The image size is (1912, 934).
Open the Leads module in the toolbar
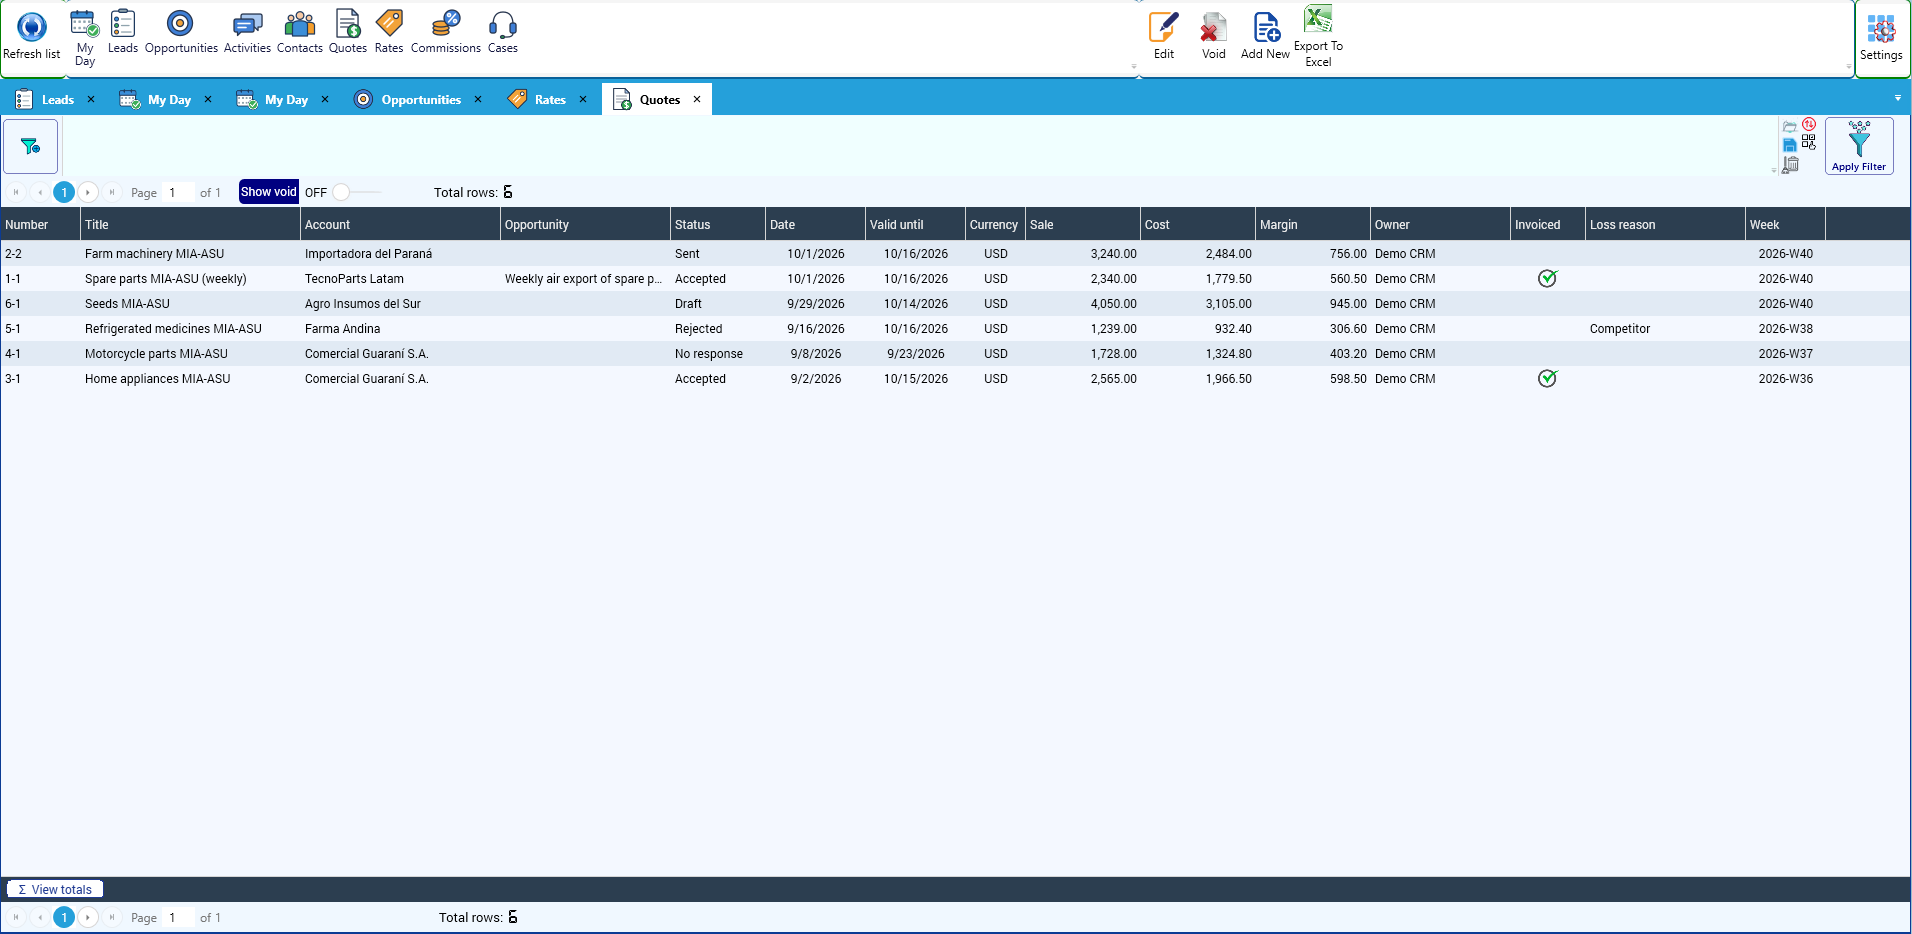123,32
